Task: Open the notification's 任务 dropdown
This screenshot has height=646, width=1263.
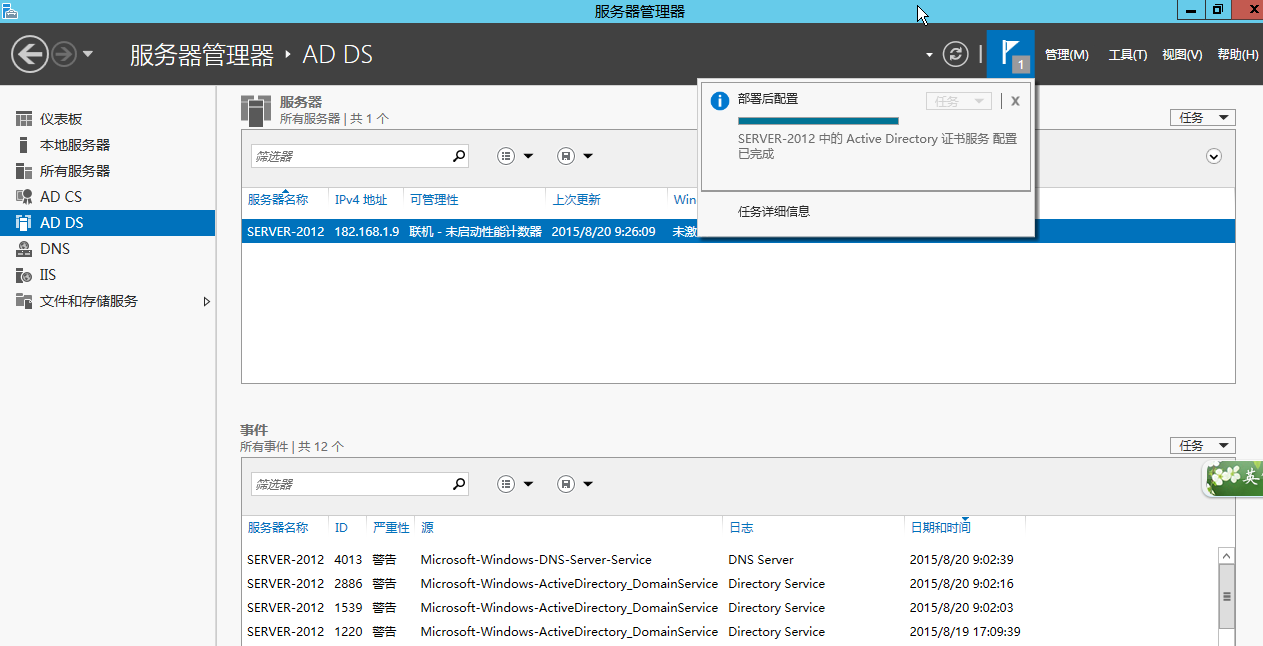Action: [959, 101]
